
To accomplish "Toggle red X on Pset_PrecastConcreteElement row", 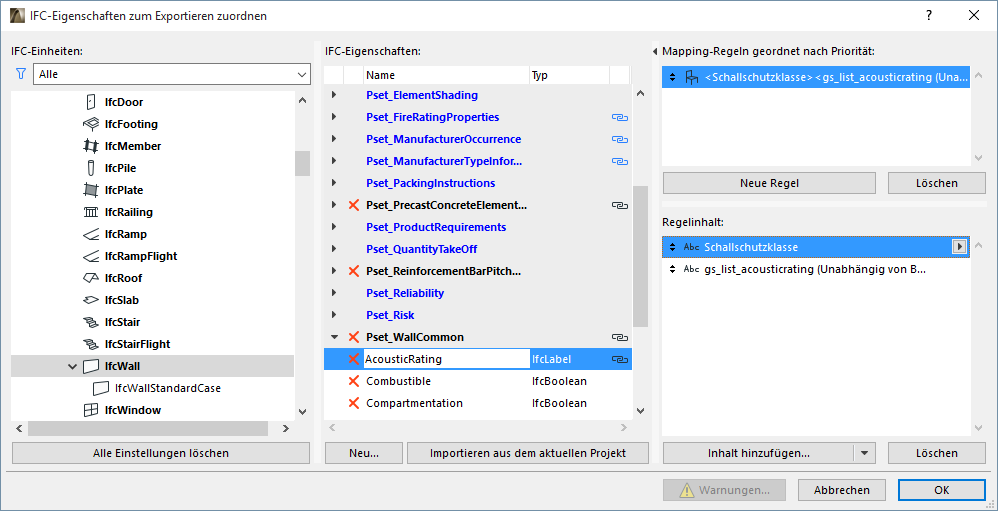I will (353, 205).
